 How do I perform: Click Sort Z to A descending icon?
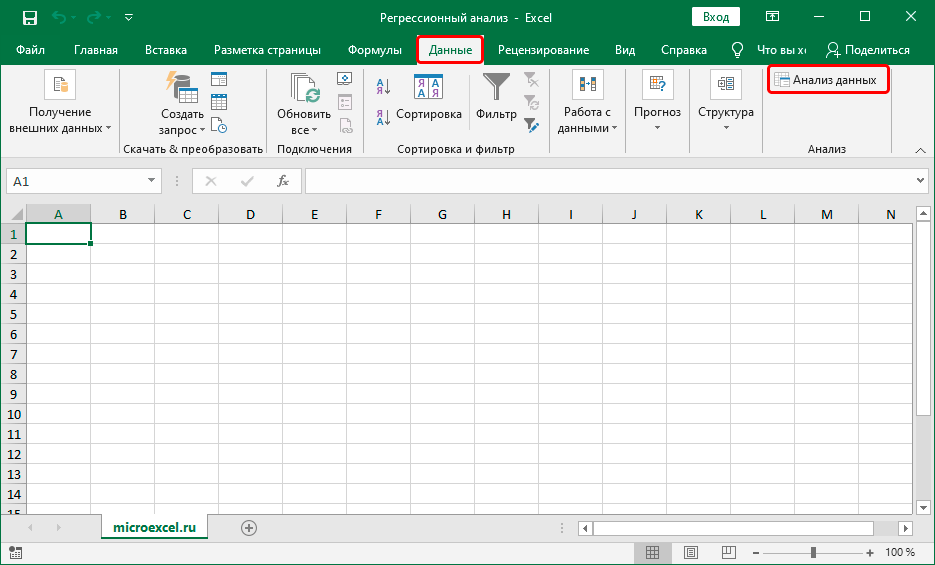tap(382, 117)
